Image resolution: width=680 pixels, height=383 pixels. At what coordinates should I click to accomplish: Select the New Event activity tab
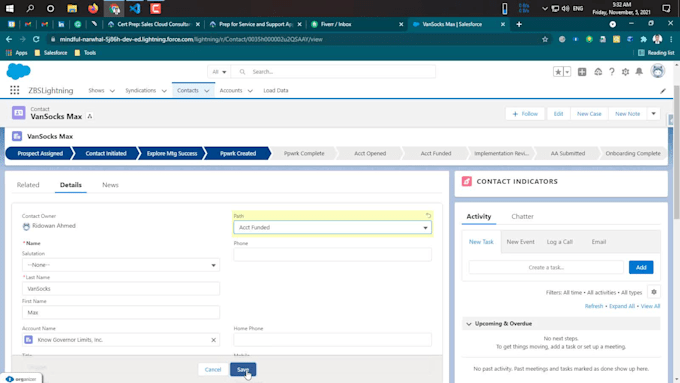point(520,242)
